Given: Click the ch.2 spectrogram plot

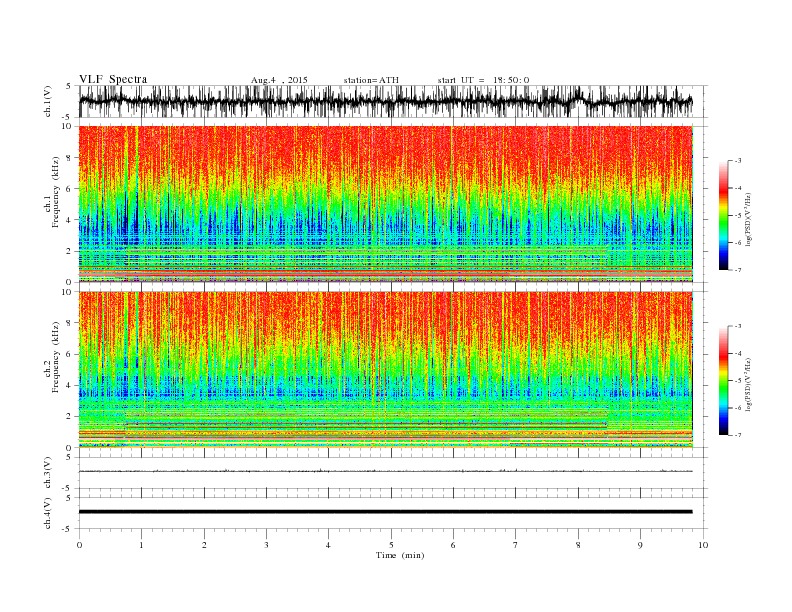Looking at the screenshot, I should click(x=386, y=370).
